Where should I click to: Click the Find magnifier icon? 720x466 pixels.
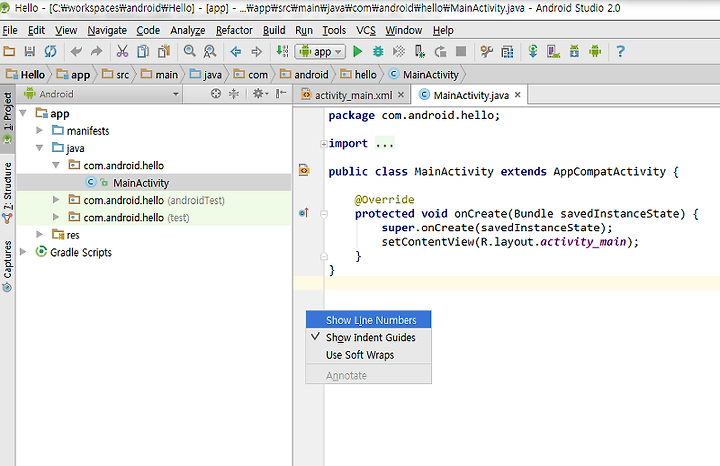[189, 51]
